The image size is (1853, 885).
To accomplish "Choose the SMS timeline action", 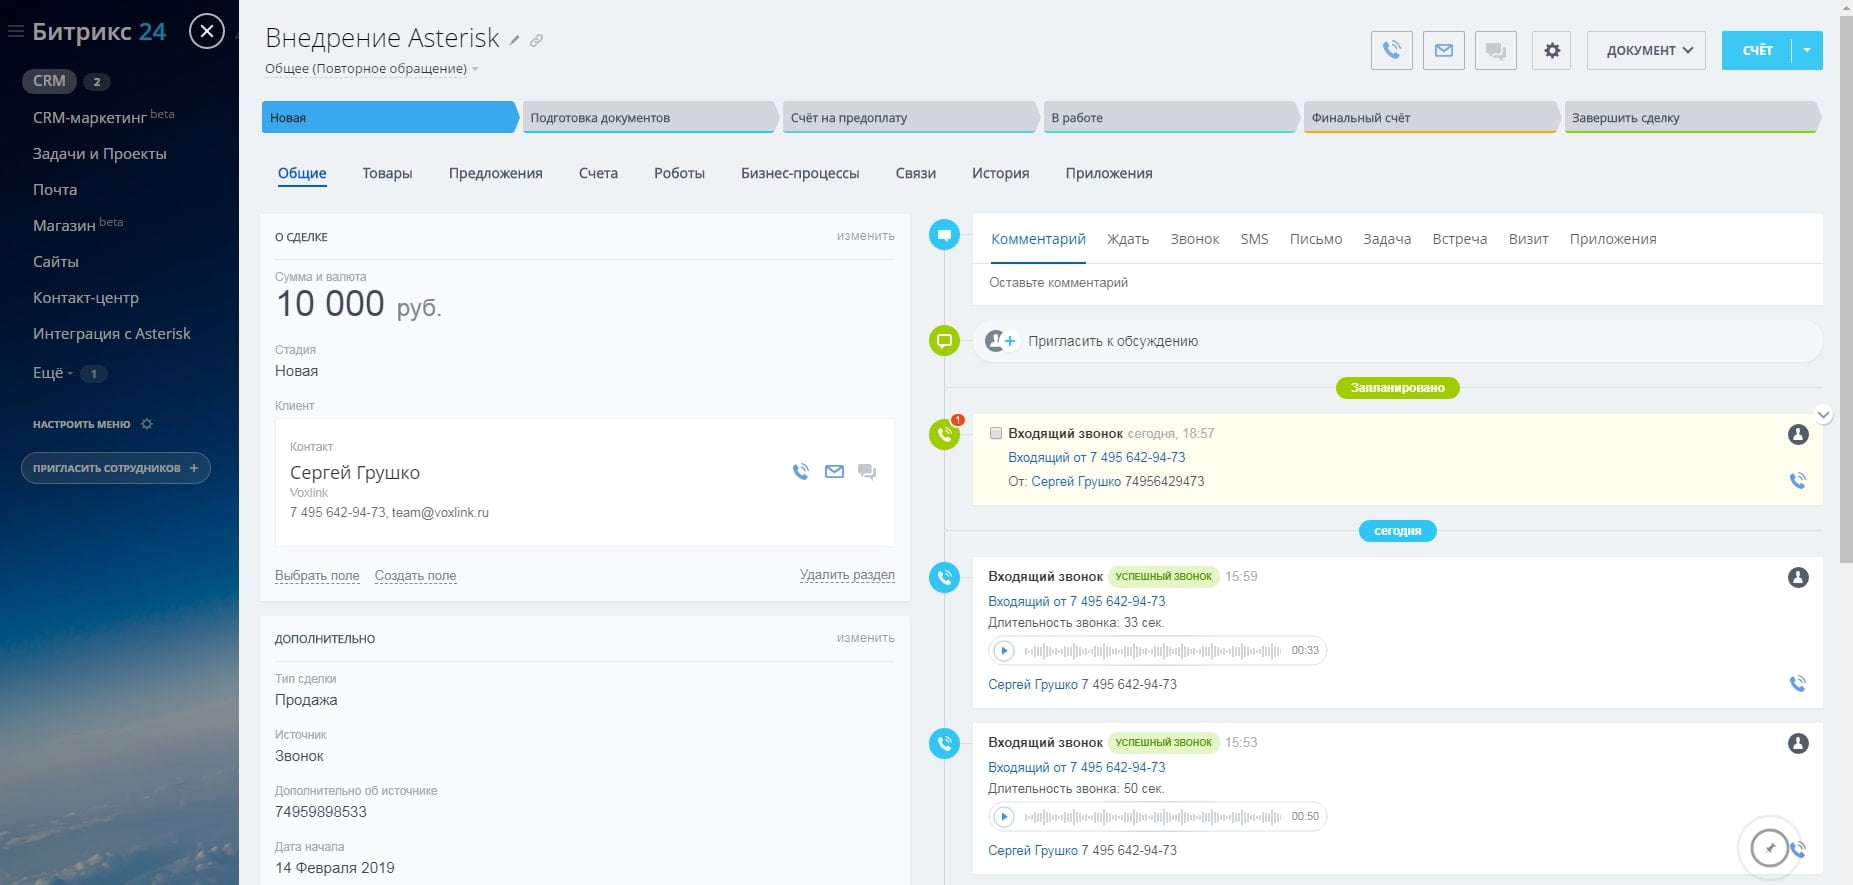I will click(x=1254, y=239).
